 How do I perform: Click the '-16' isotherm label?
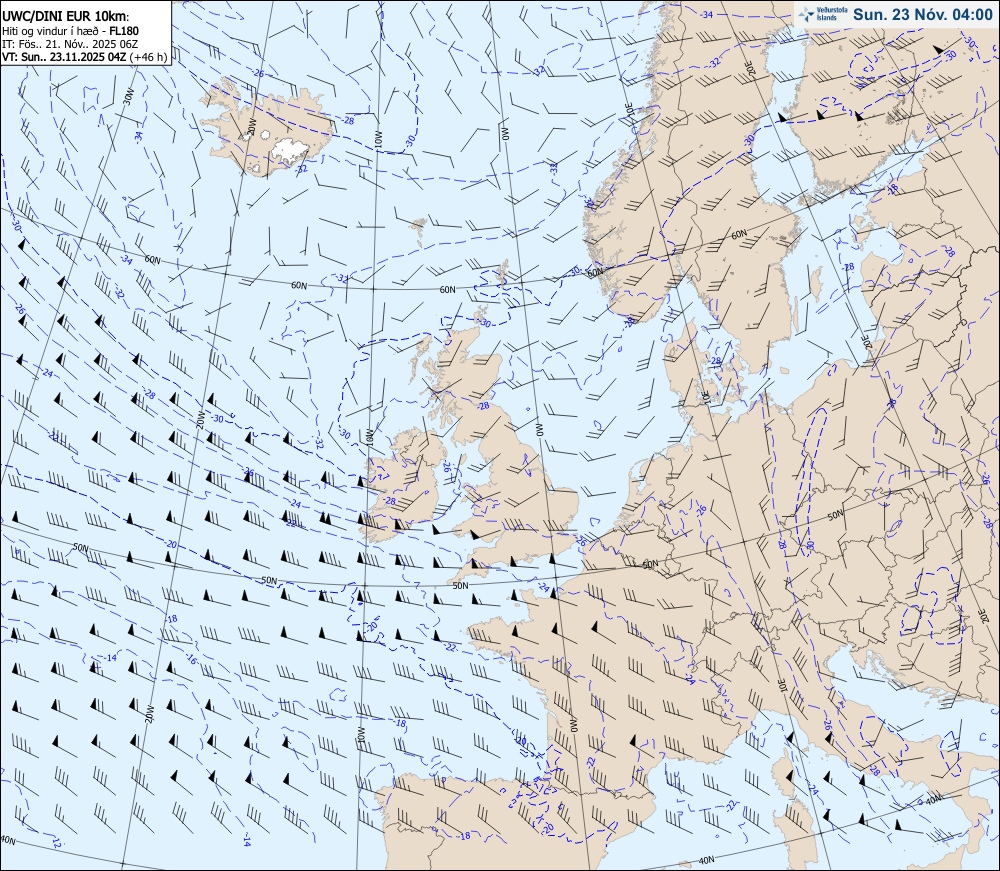pos(191,660)
